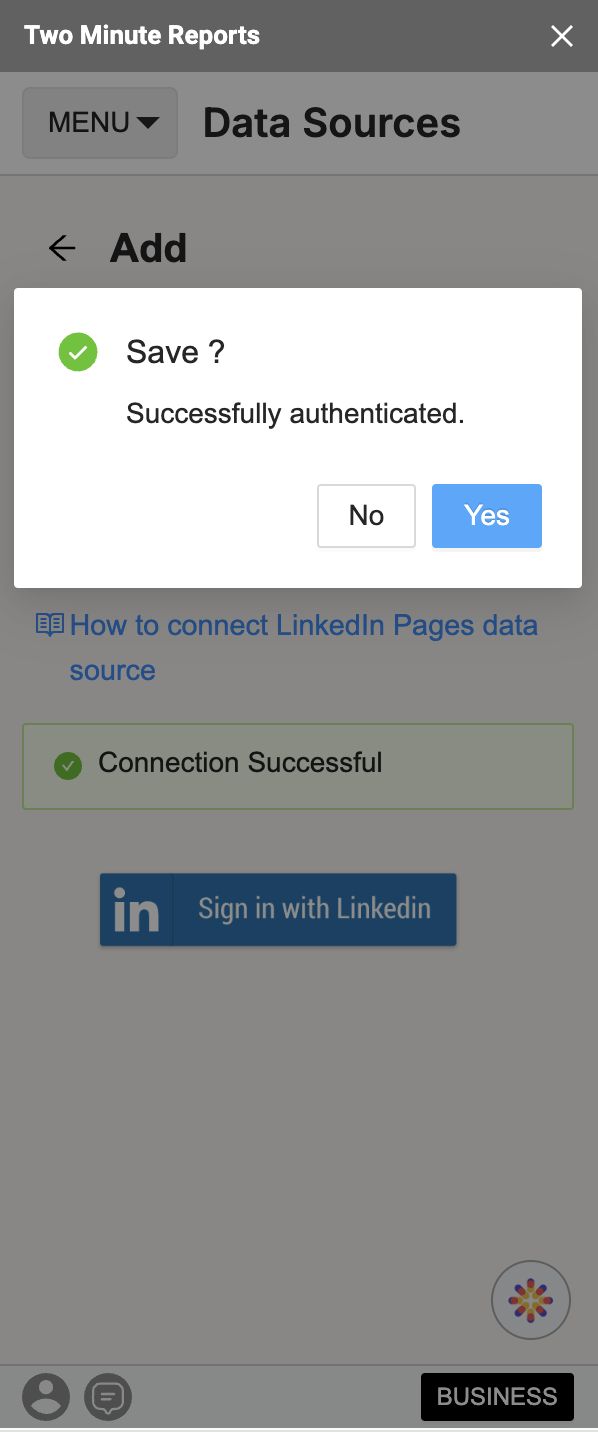Click the LinkedIn logo on sign-in button
This screenshot has height=1432, width=598.
pyautogui.click(x=134, y=909)
